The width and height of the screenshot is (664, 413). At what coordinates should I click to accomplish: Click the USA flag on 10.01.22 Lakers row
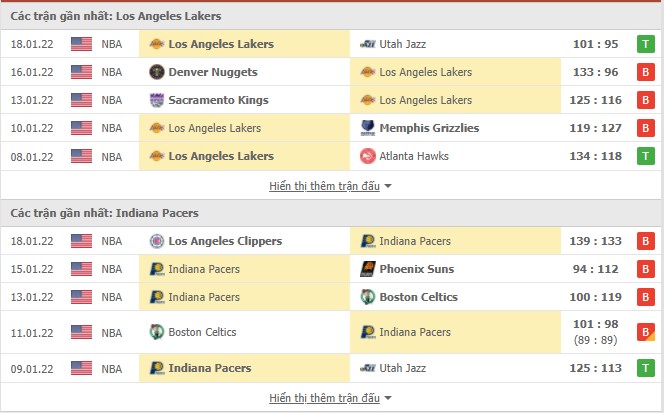tap(81, 128)
